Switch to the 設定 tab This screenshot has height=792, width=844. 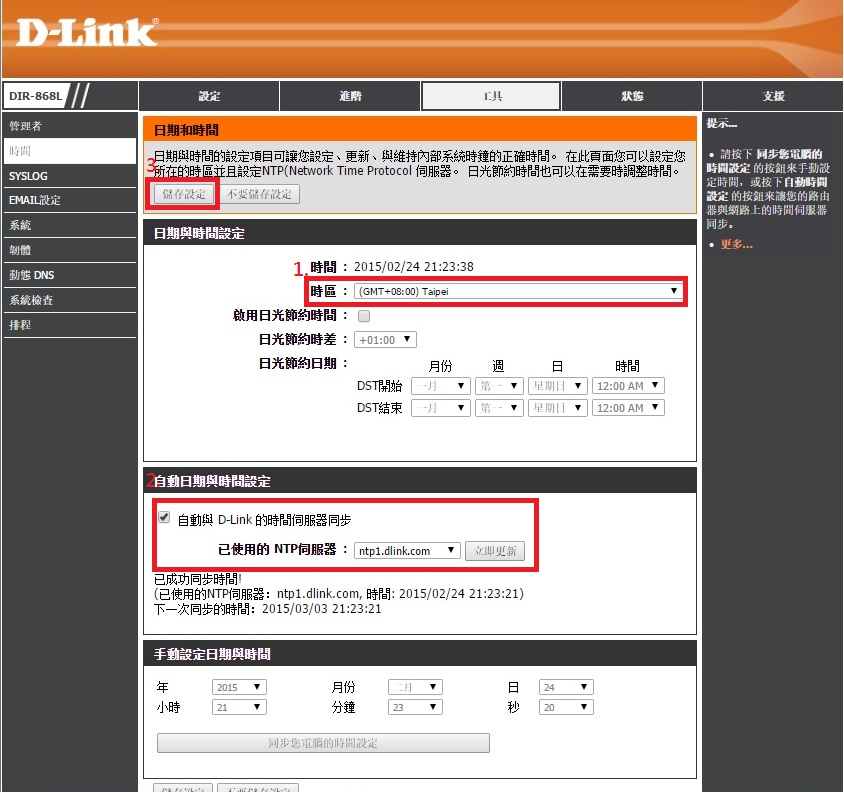(209, 96)
